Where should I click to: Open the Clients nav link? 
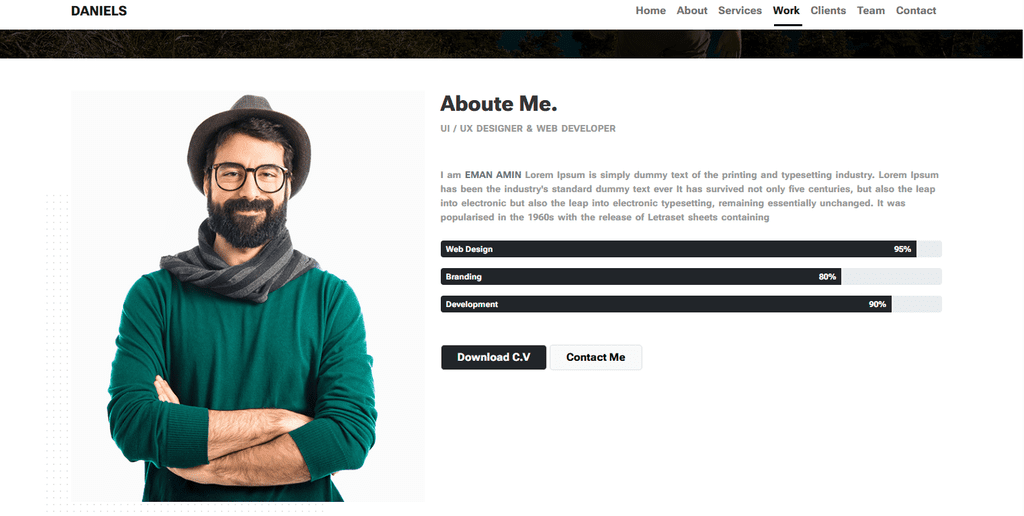828,10
